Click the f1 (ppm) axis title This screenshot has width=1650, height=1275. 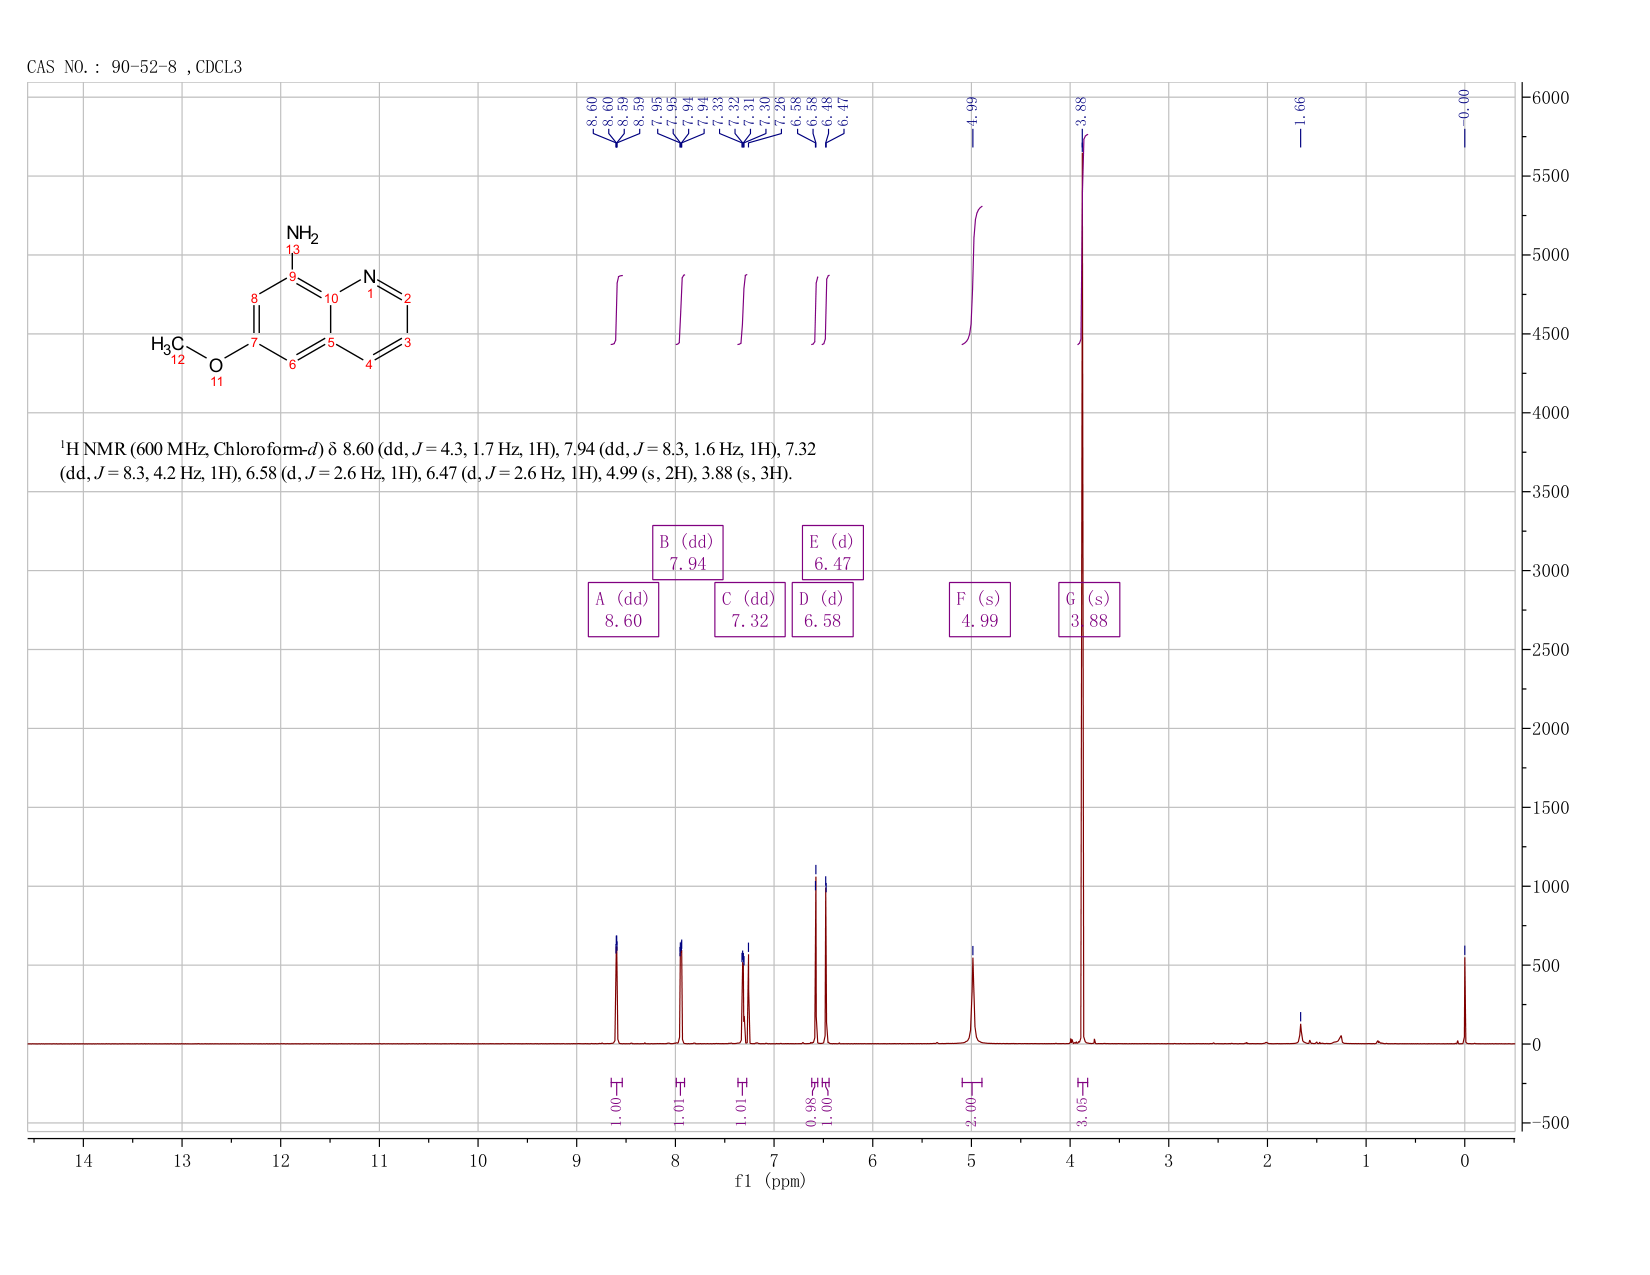[x=770, y=1181]
